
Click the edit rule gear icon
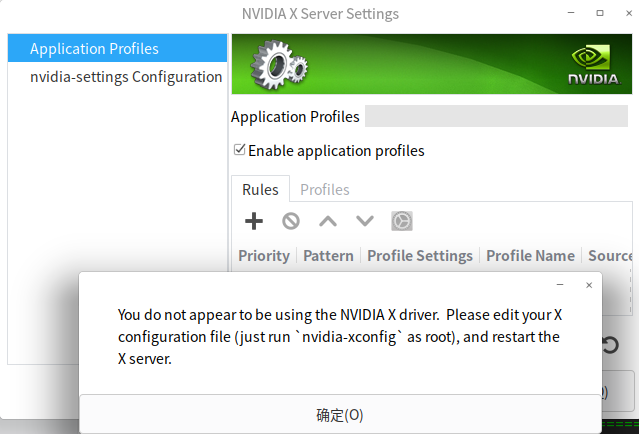pos(401,221)
